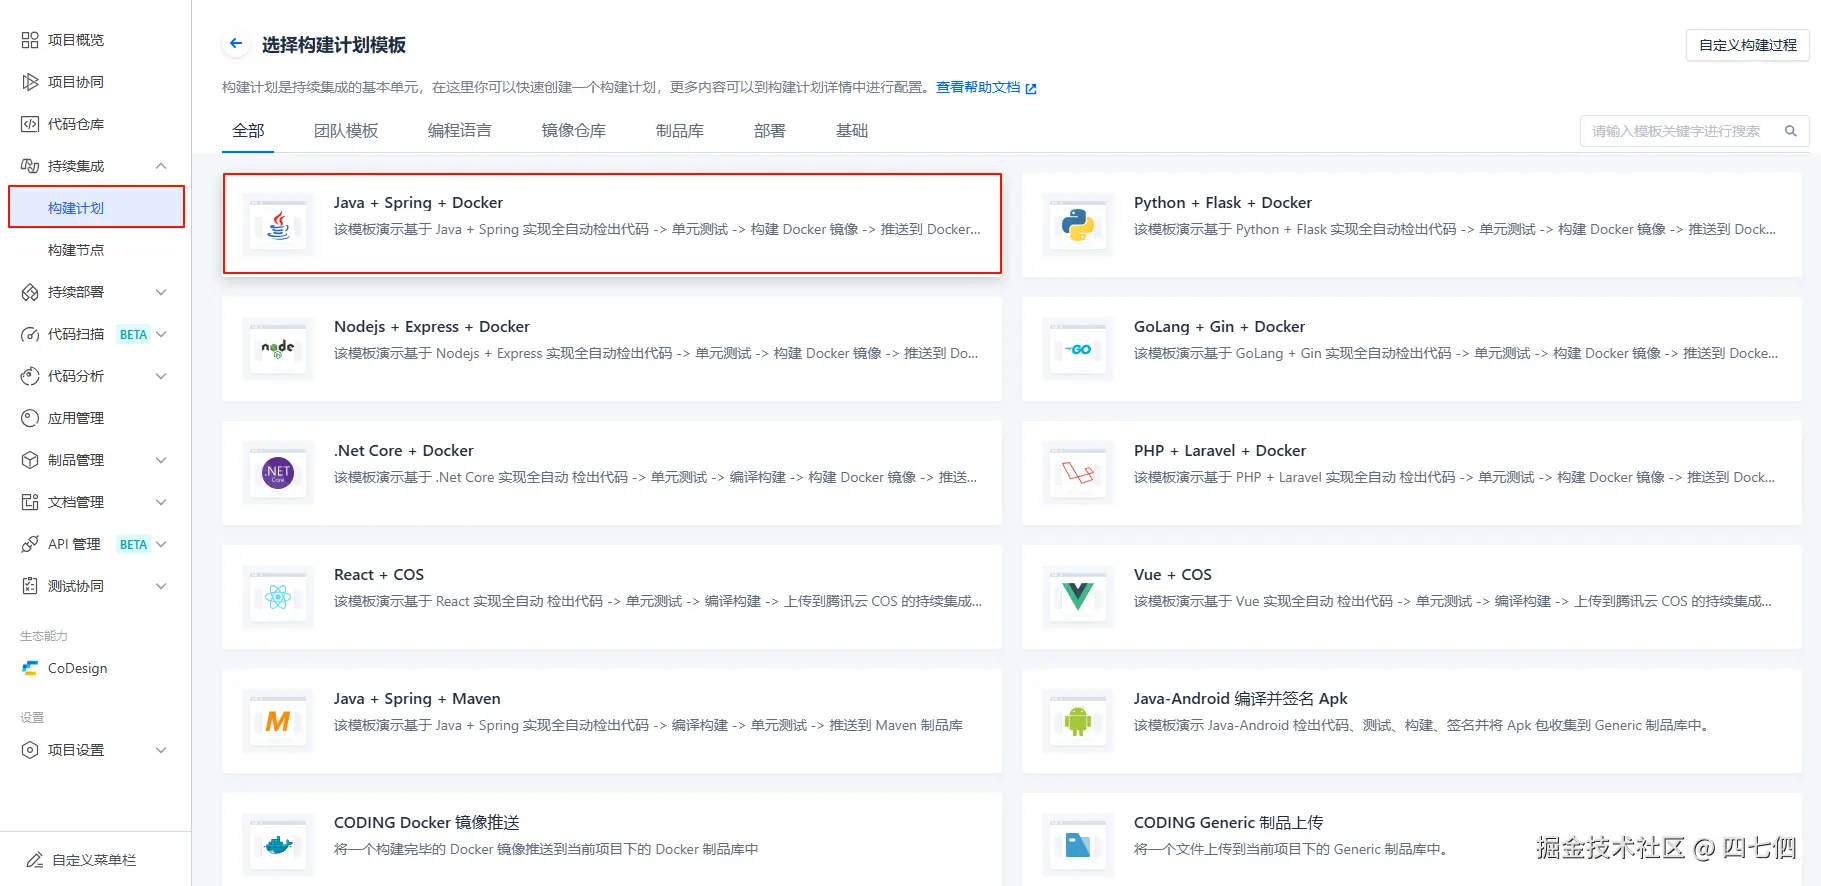Click the search magnifier icon
The image size is (1821, 886).
(x=1791, y=131)
